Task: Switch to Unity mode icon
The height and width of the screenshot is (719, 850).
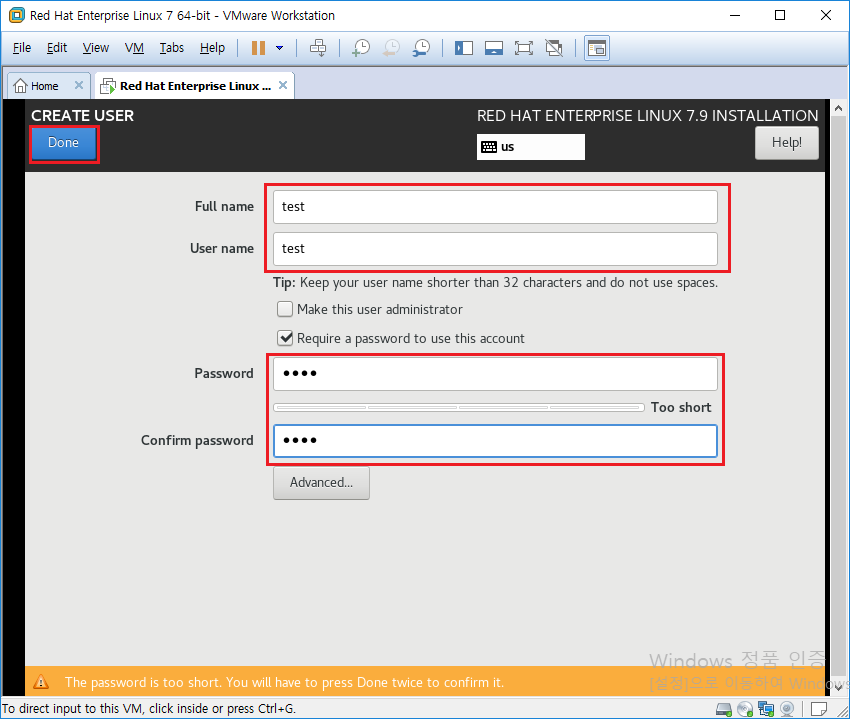Action: [554, 48]
